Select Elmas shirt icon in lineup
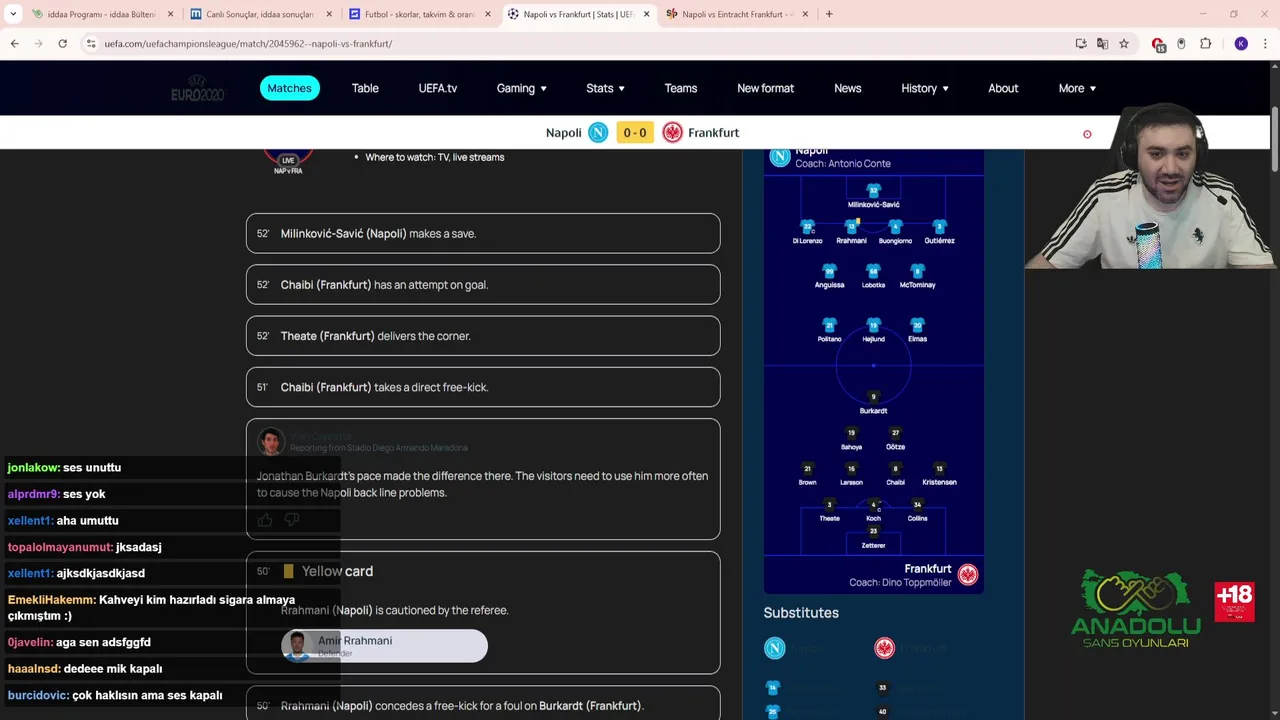Viewport: 1280px width, 720px height. (x=917, y=325)
